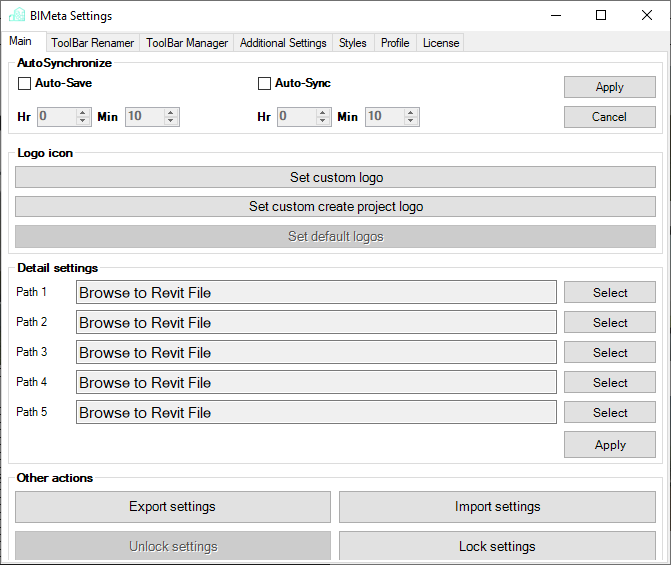This screenshot has width=671, height=565.
Task: Click the Path 3 Revit file field
Action: tap(316, 353)
